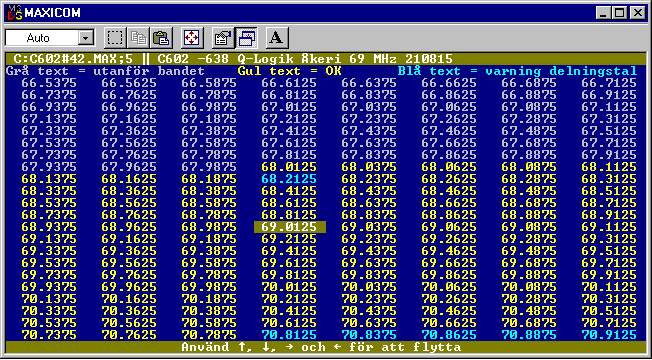Select frequency 69.5375

point(49,263)
